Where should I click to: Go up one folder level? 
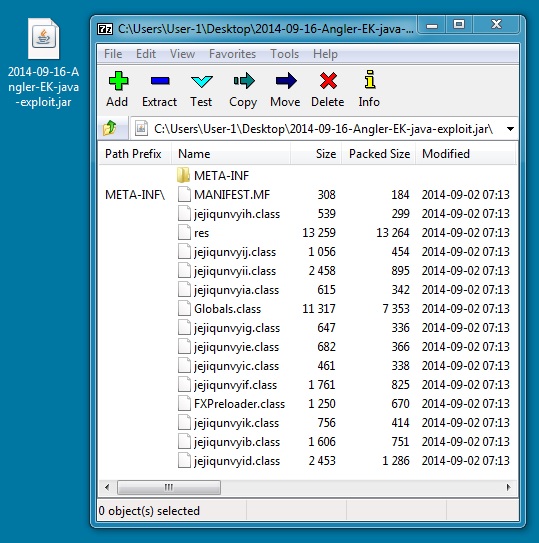110,128
